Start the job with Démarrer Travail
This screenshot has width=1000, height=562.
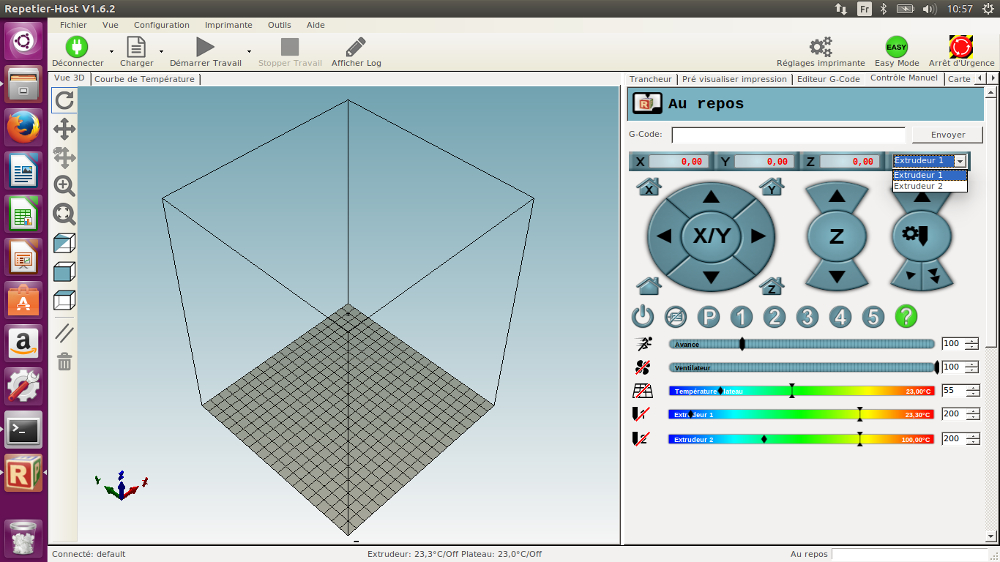[205, 47]
